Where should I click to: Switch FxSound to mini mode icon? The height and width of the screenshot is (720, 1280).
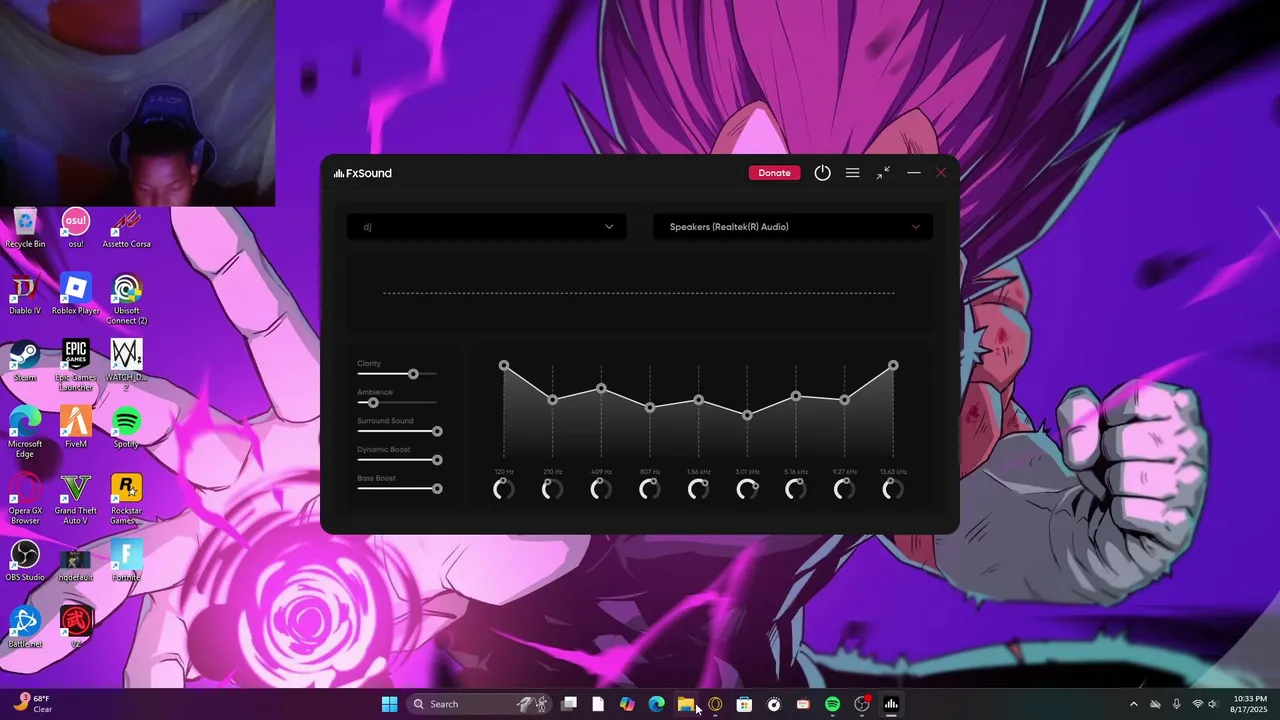[883, 173]
